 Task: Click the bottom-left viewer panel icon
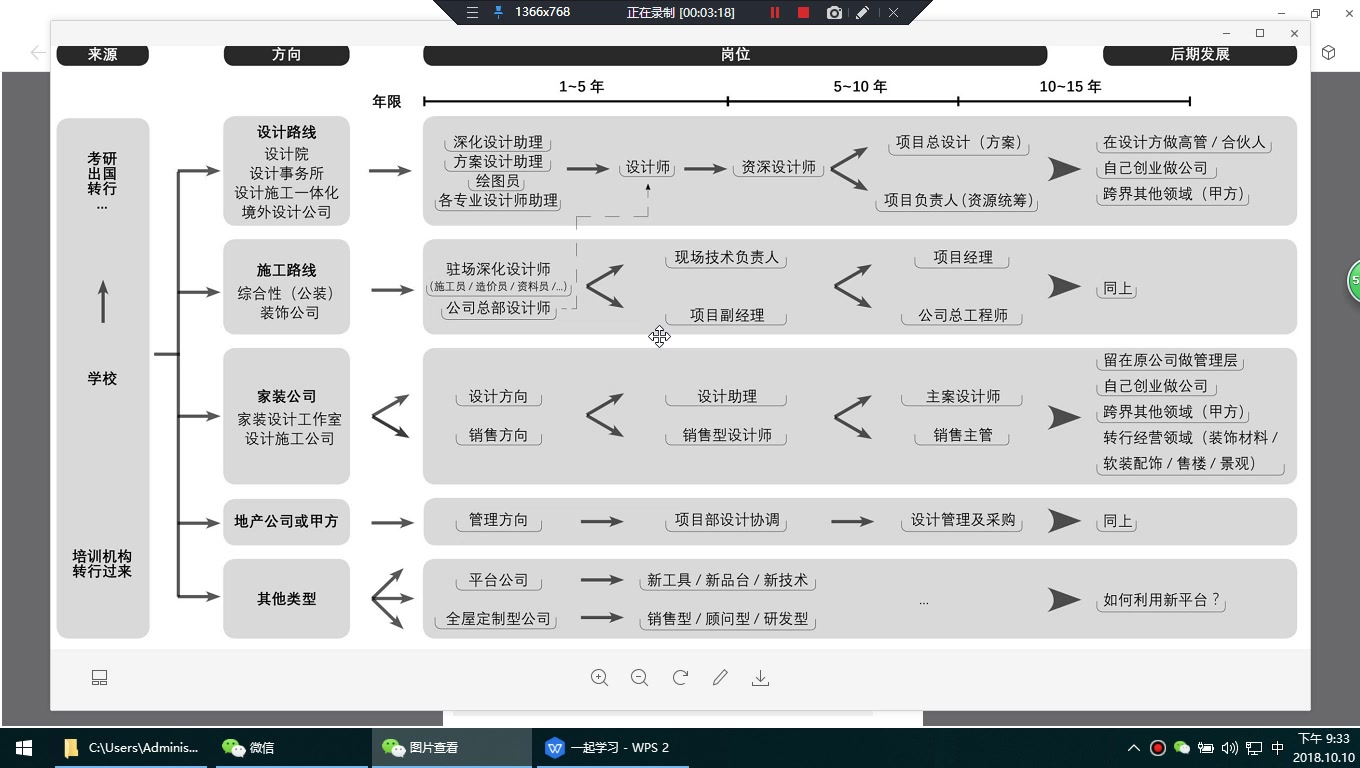tap(99, 678)
